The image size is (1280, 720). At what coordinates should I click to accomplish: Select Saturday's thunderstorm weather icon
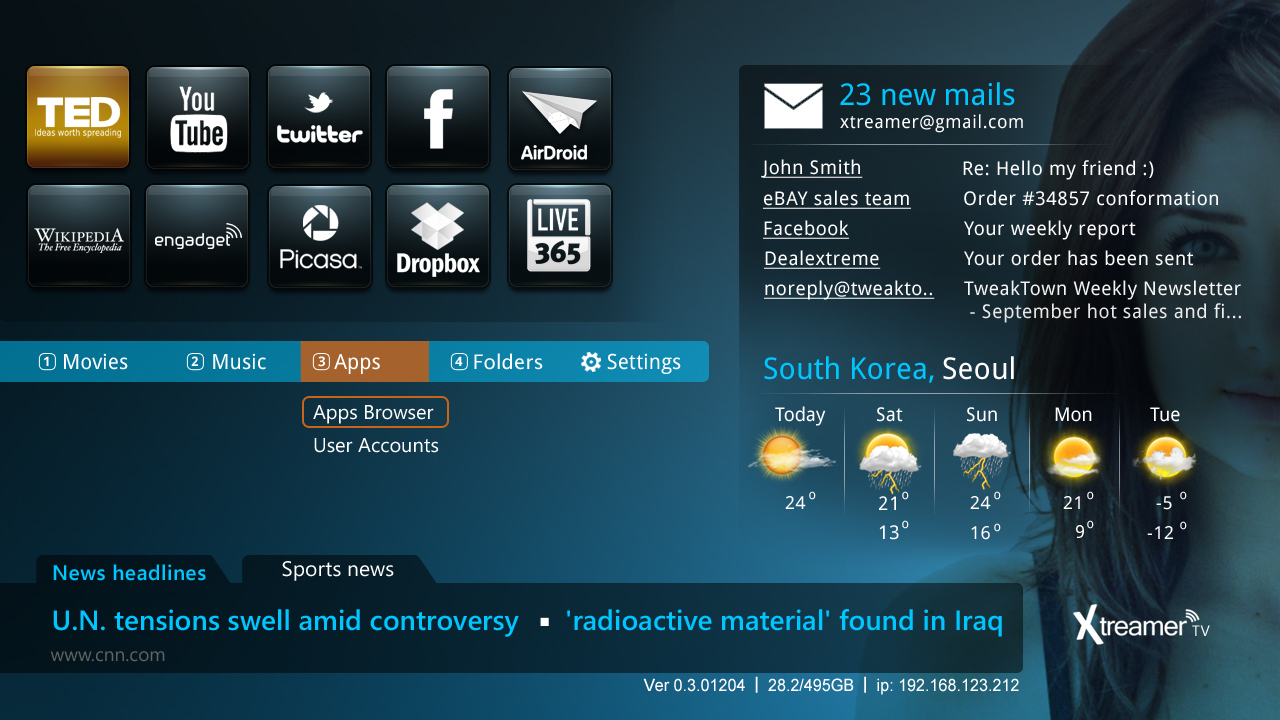coord(890,460)
